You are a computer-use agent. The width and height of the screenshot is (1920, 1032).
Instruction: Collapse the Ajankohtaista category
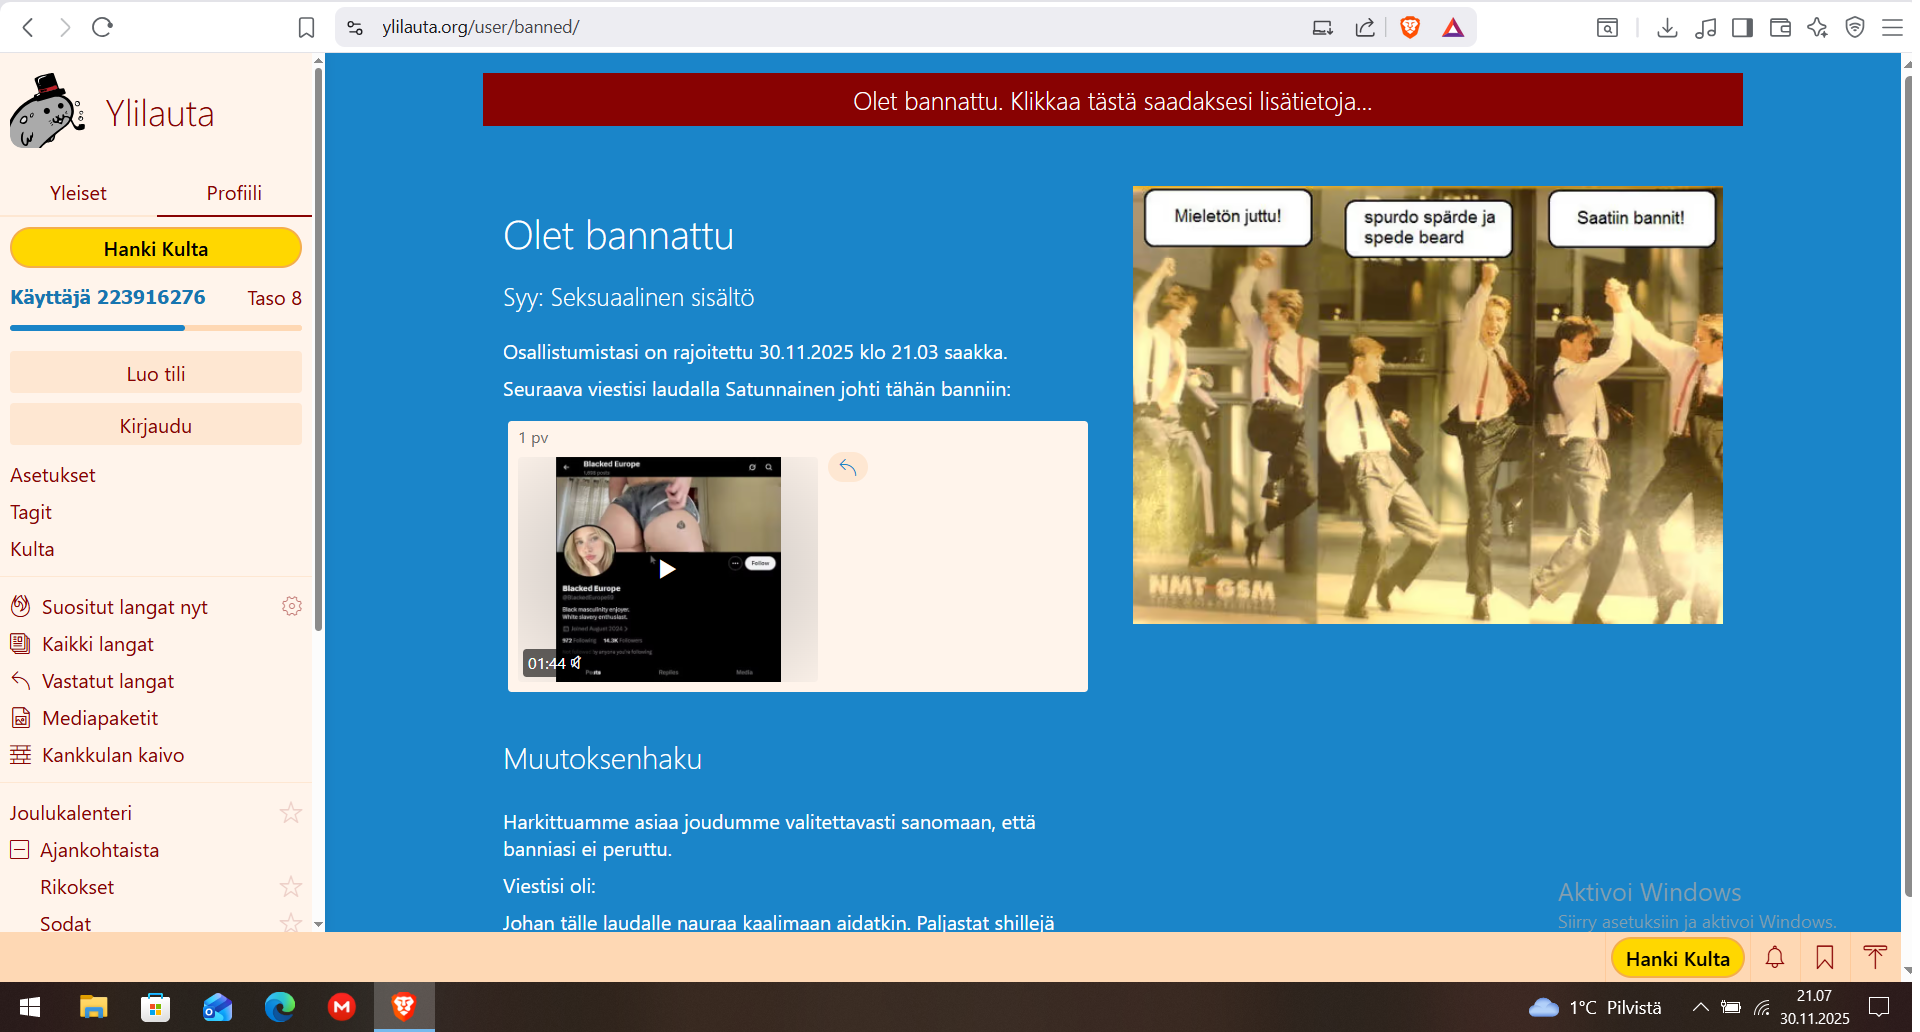coord(19,850)
